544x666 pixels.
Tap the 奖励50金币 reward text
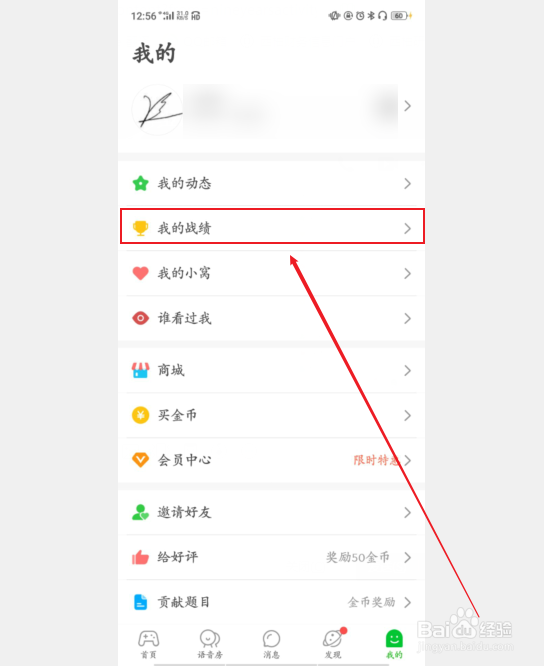click(x=358, y=557)
